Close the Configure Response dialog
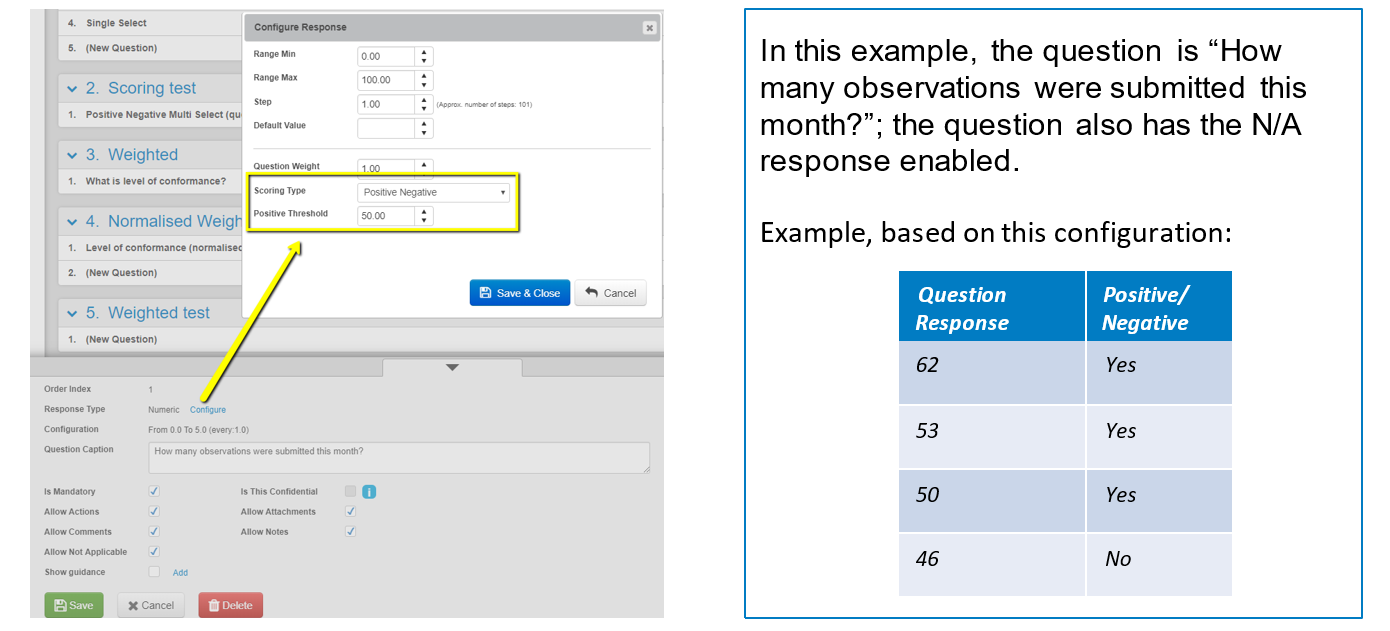Image resolution: width=1390 pixels, height=631 pixels. click(649, 27)
